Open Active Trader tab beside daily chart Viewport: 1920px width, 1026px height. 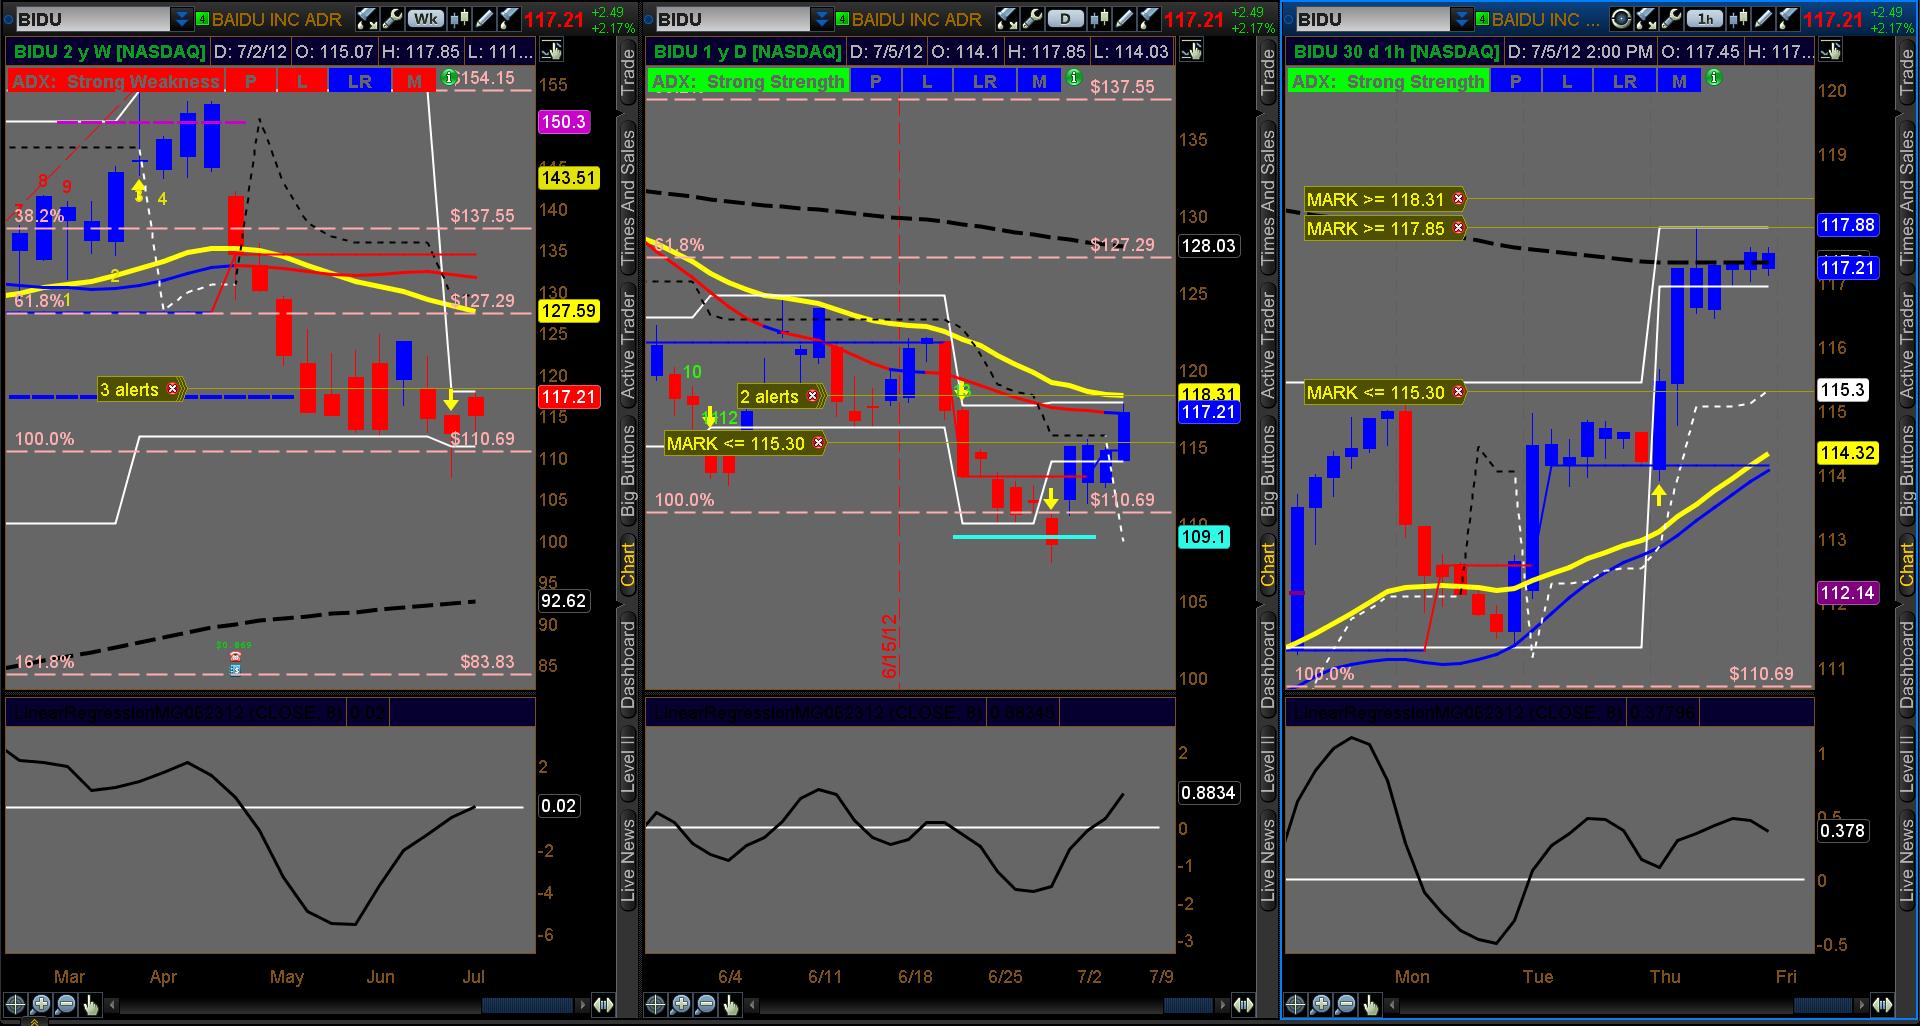click(1268, 347)
